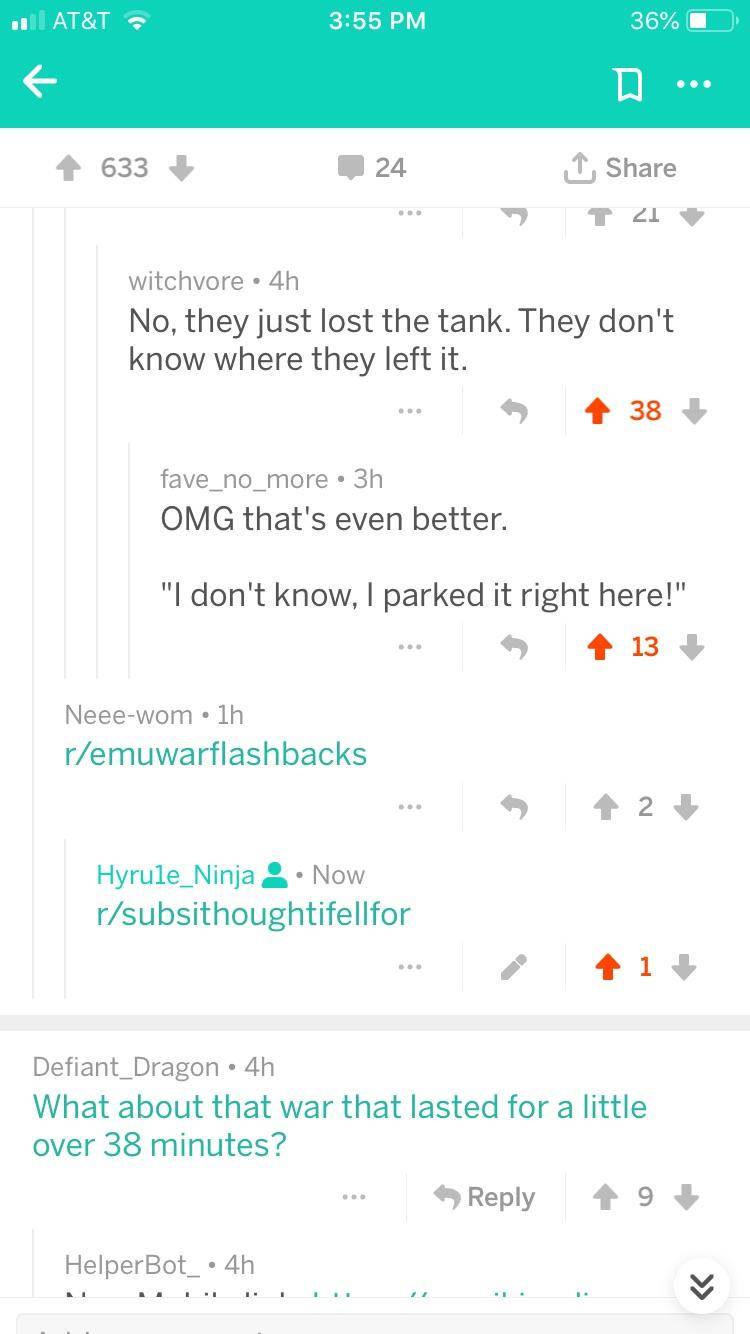Open more options for Hyrule_Ninja's comment
Image resolution: width=750 pixels, height=1334 pixels.
[409, 967]
